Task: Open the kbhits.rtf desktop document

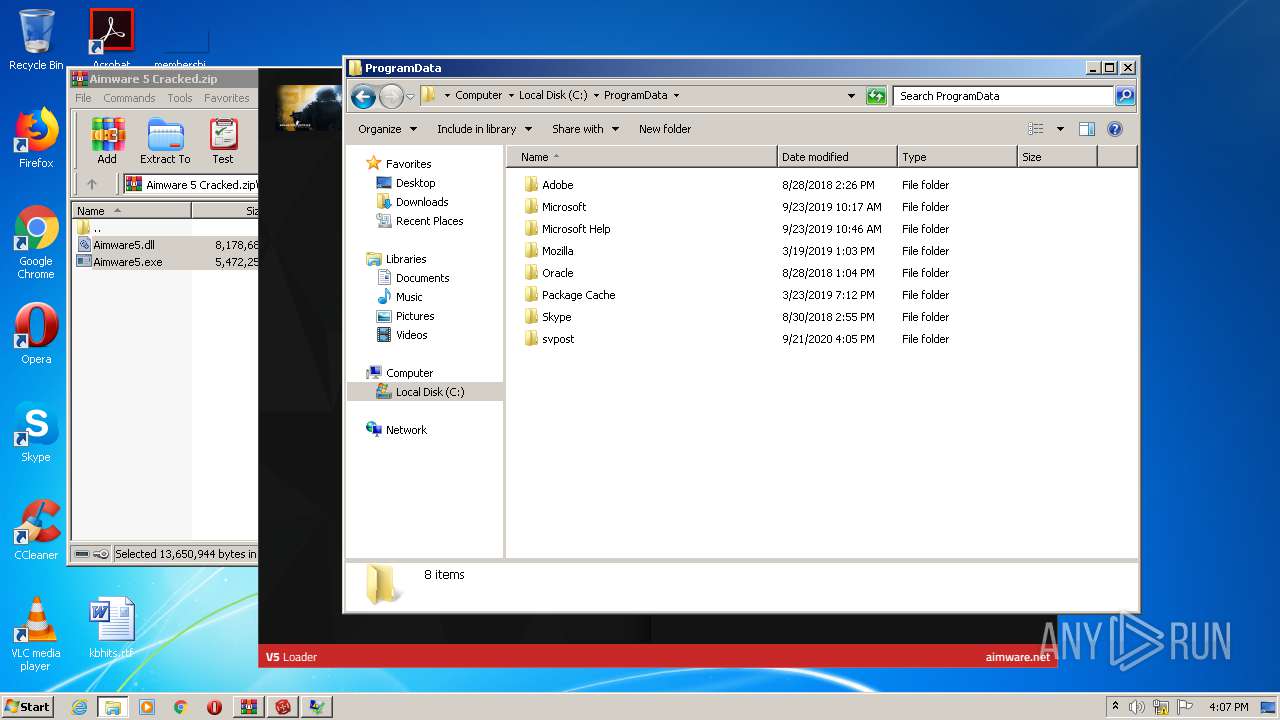Action: (x=111, y=628)
